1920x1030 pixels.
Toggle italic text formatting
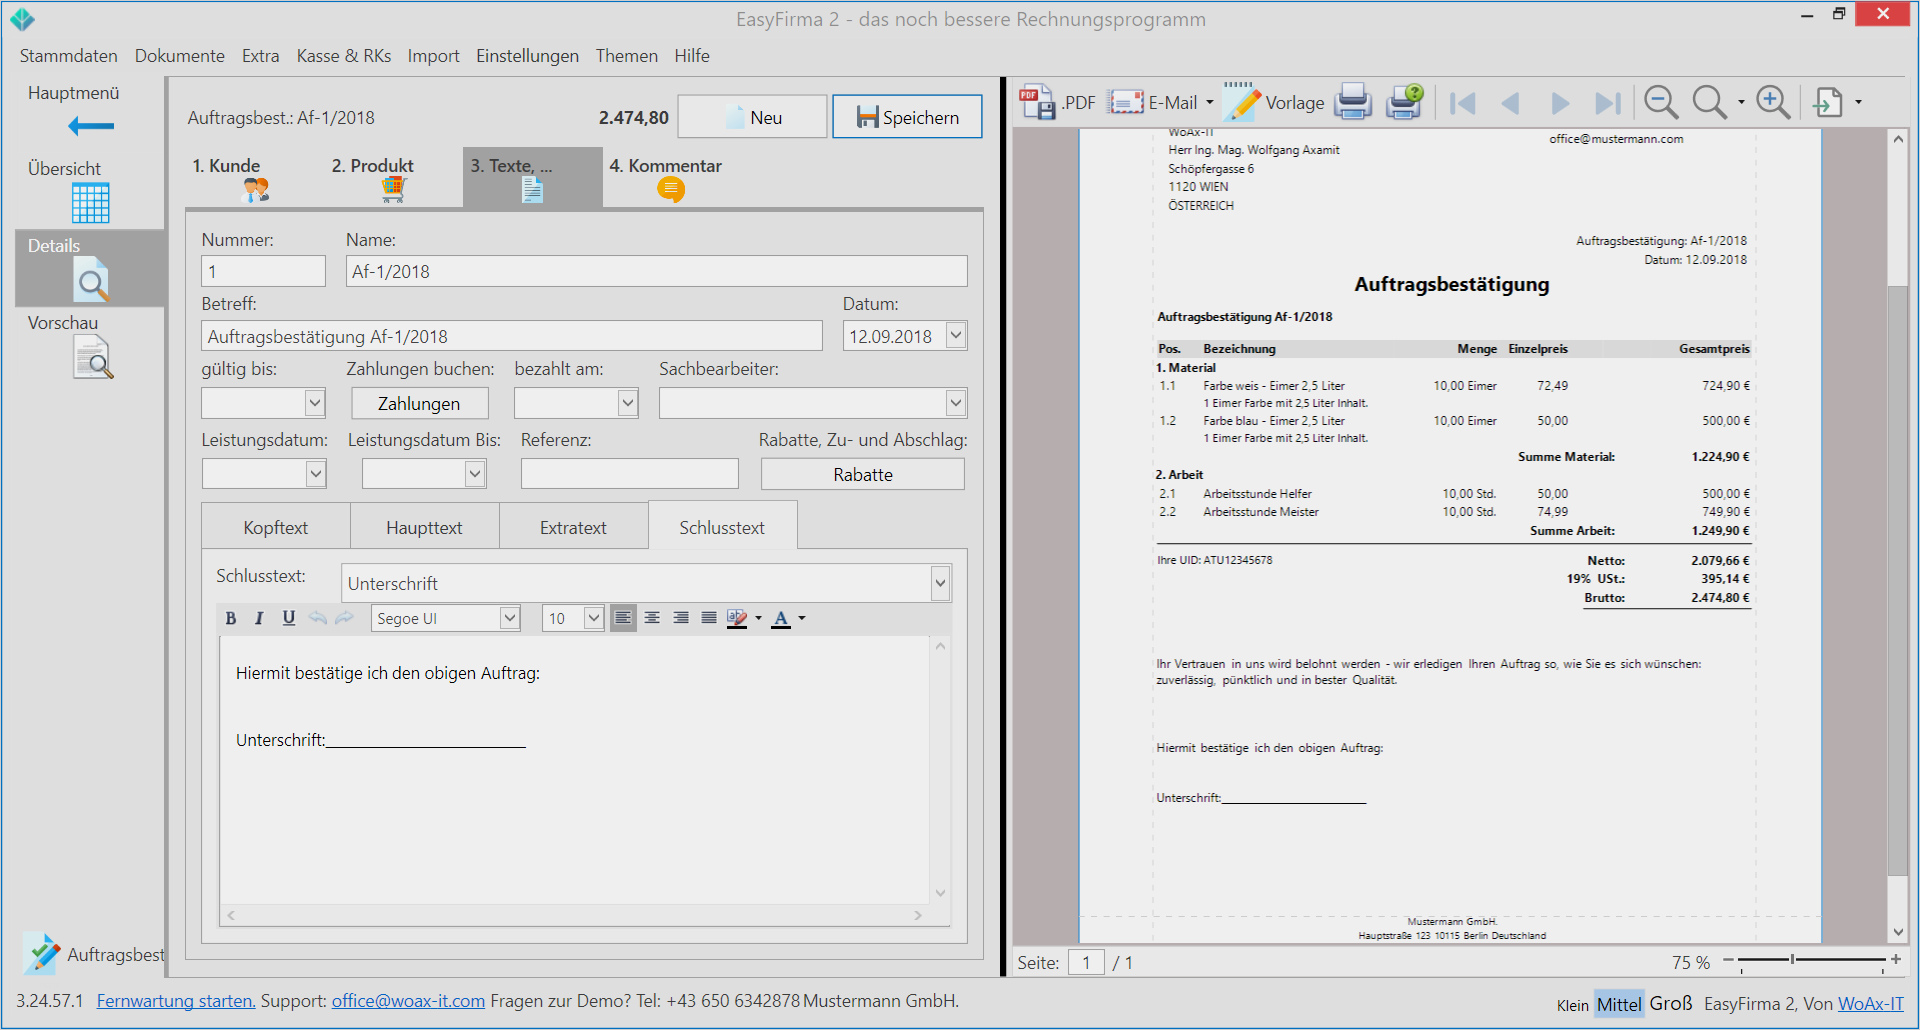259,618
